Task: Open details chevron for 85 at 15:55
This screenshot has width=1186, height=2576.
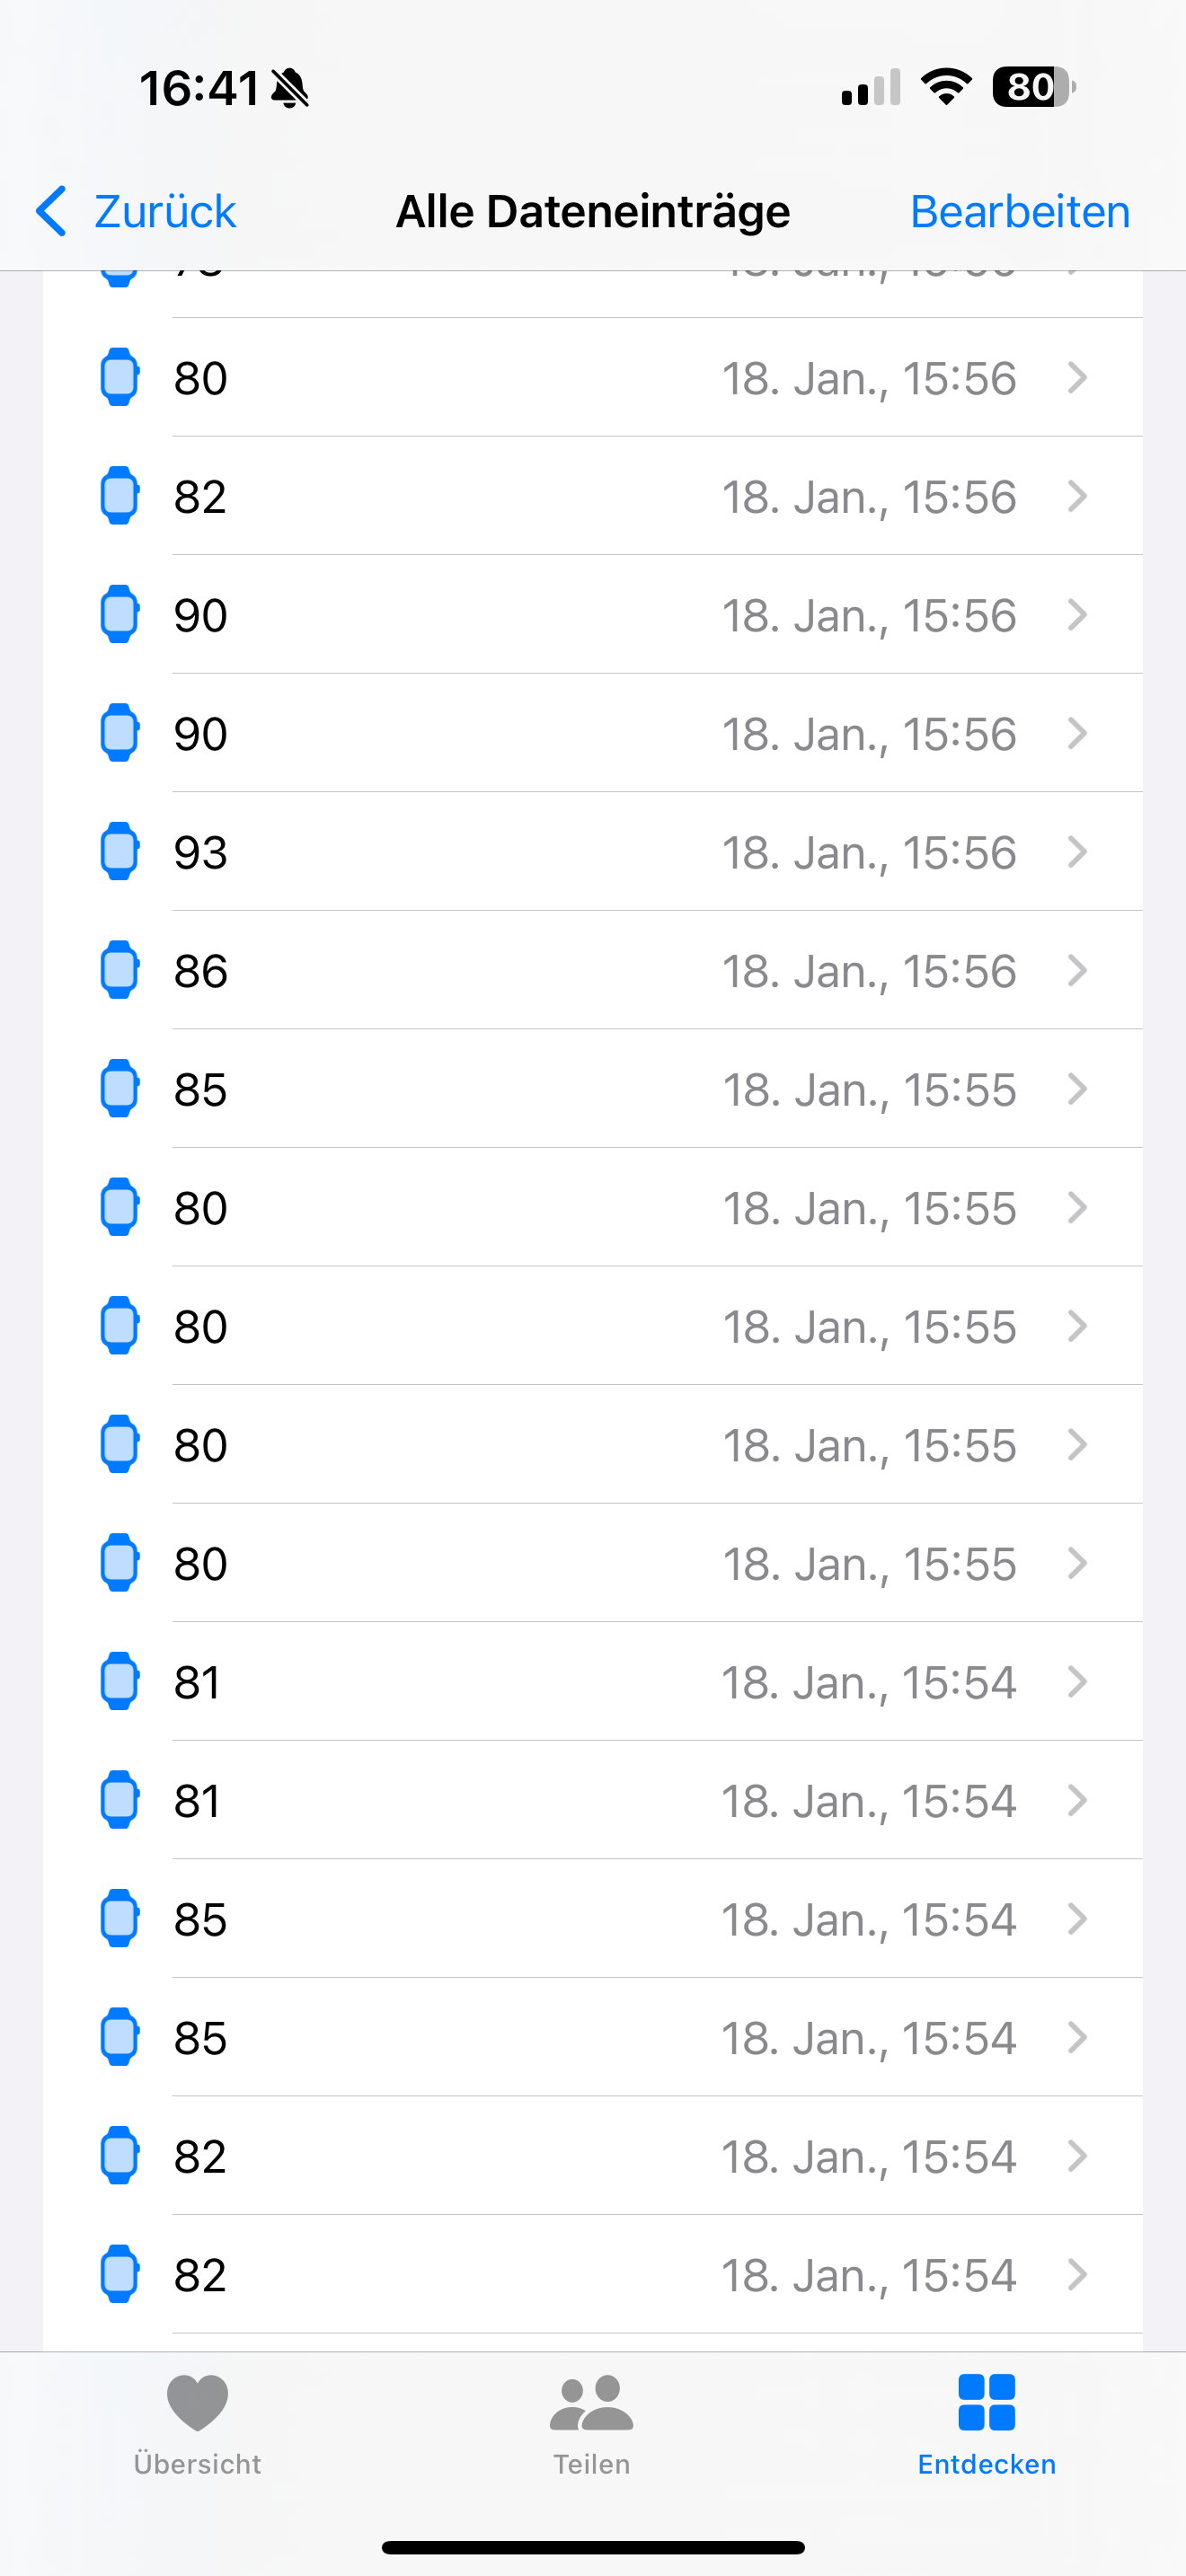Action: coord(1077,1089)
